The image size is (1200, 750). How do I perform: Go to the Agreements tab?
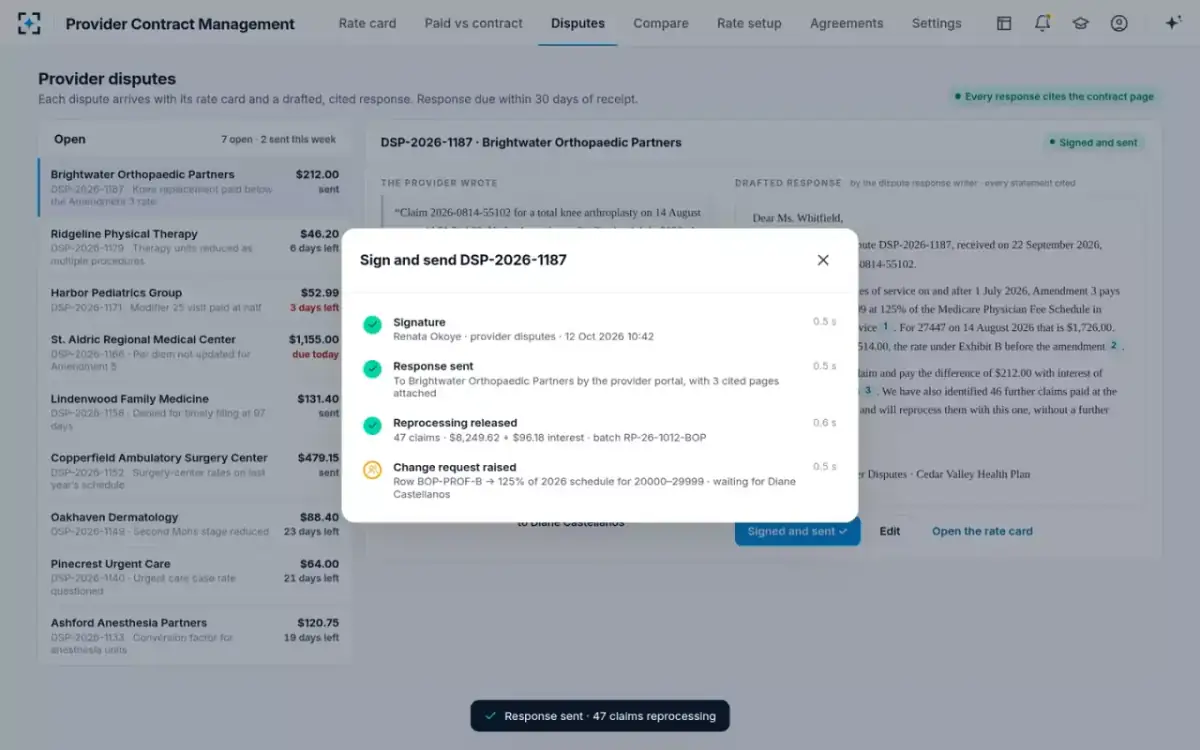click(847, 23)
